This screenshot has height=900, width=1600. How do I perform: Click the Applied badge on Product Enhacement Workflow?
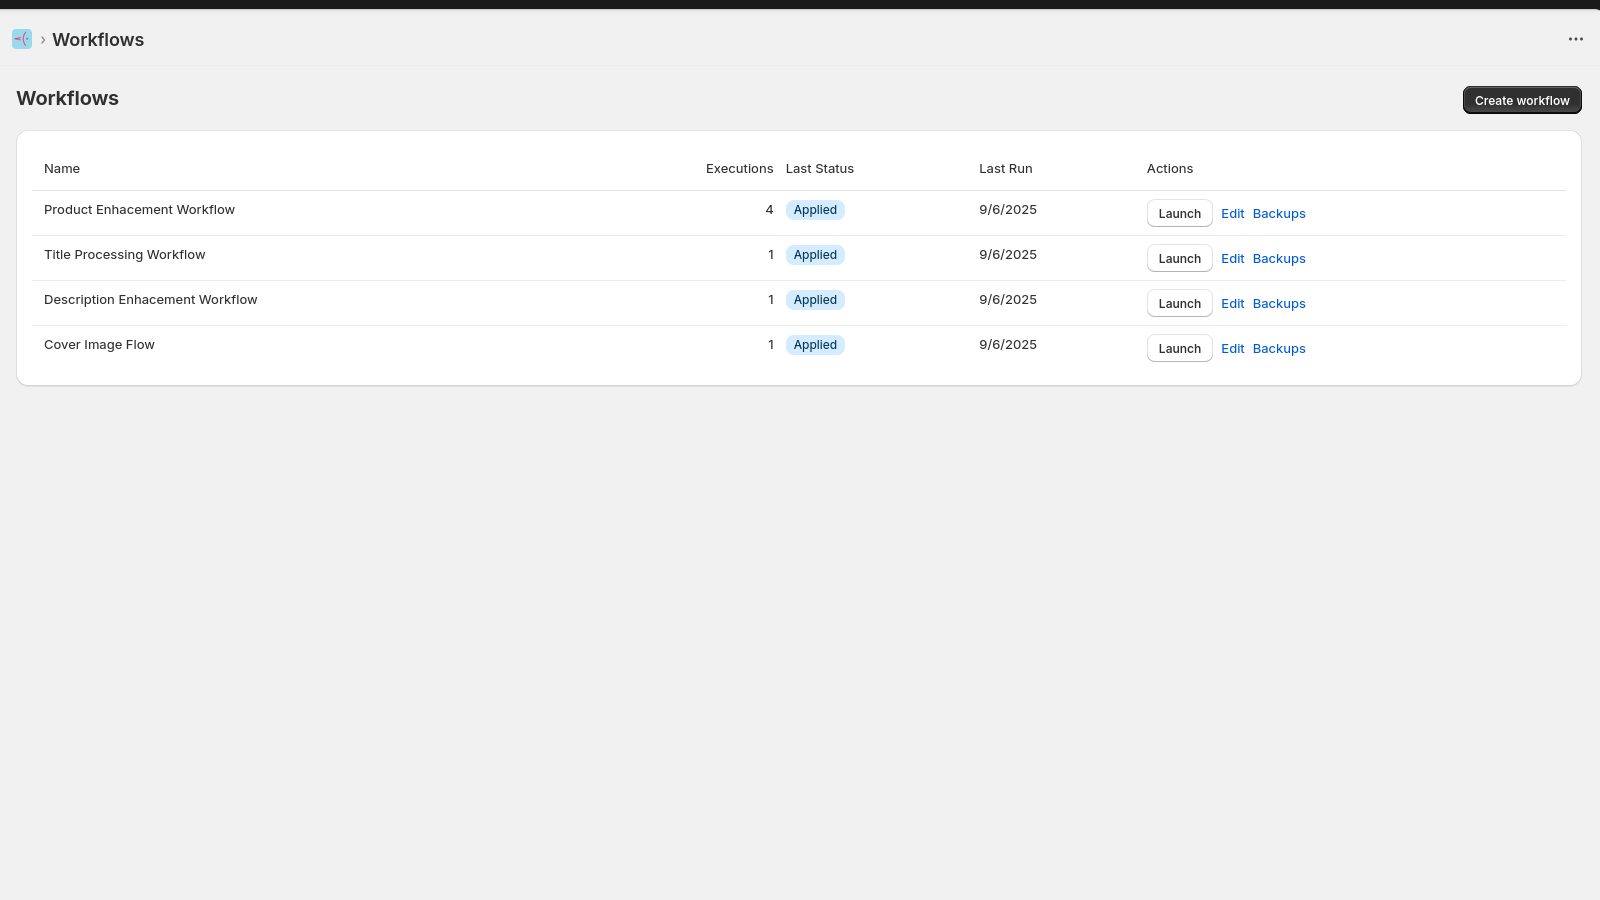tap(815, 209)
